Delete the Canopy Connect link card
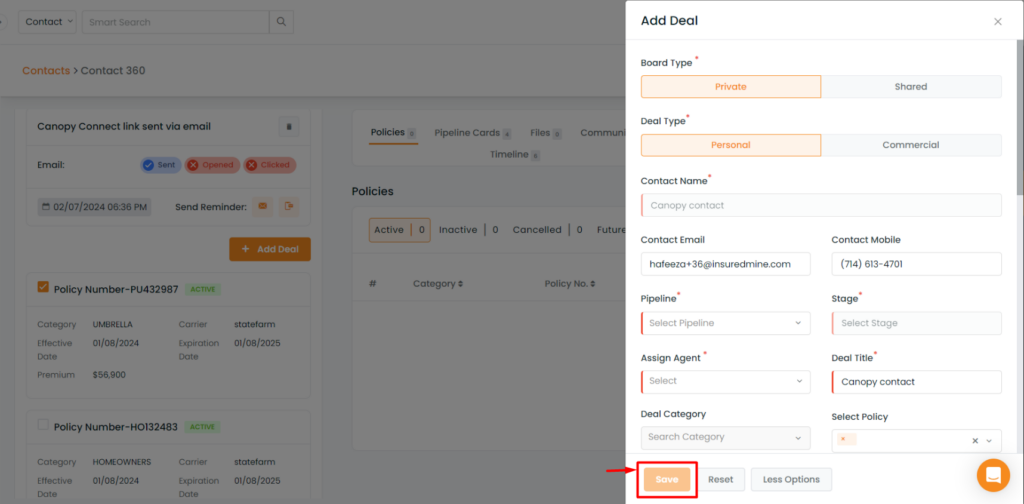Image resolution: width=1024 pixels, height=504 pixels. click(x=289, y=127)
